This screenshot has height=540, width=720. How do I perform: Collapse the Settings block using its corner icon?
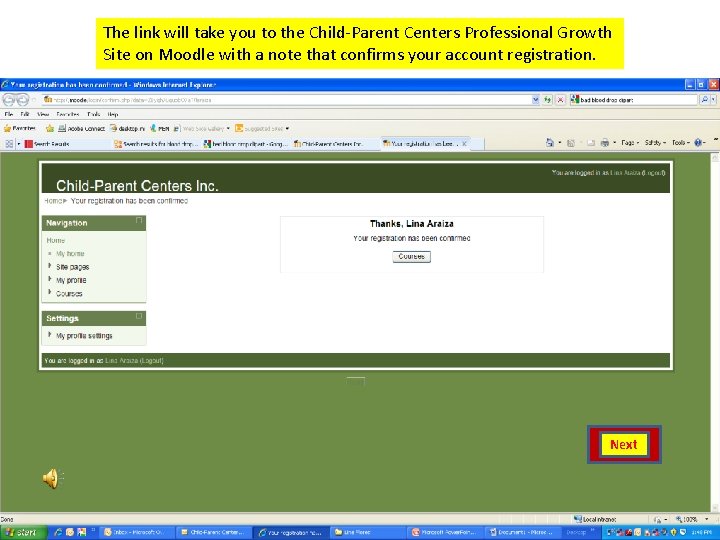tap(139, 316)
